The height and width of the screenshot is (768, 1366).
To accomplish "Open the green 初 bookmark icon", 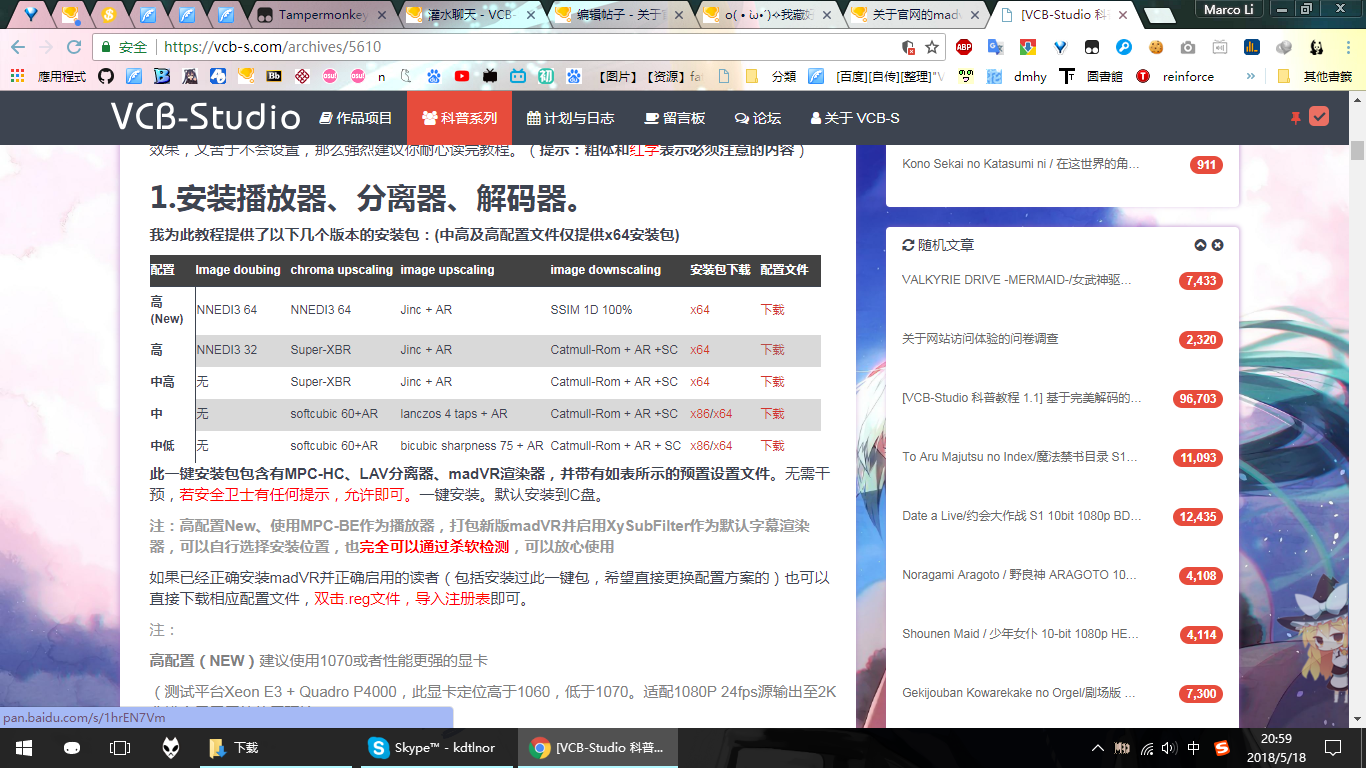I will (x=545, y=76).
